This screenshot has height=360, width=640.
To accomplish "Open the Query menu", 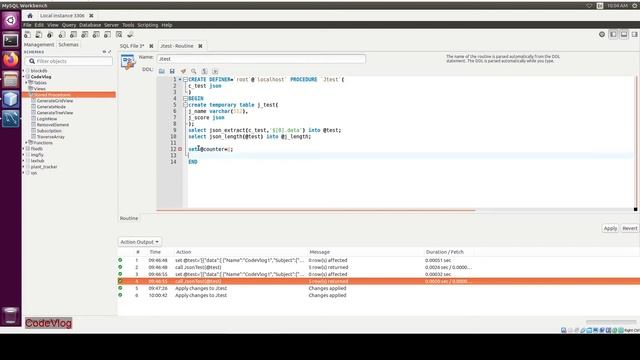I will click(x=69, y=25).
